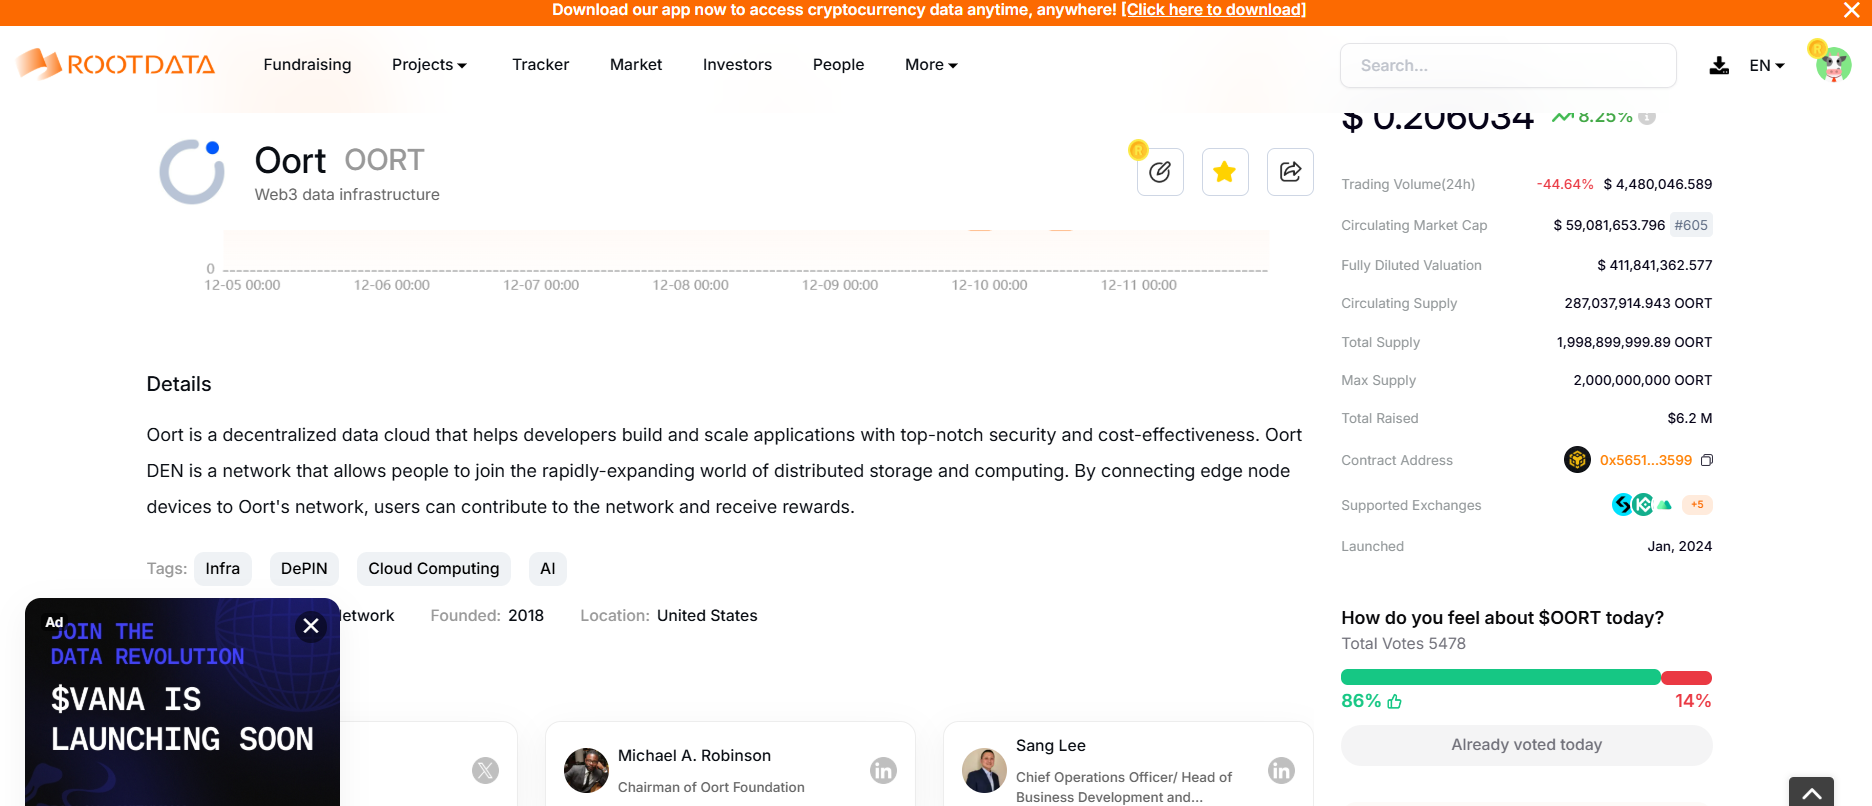
Task: Click the Launched Jan, 2024 value
Action: pyautogui.click(x=1680, y=546)
